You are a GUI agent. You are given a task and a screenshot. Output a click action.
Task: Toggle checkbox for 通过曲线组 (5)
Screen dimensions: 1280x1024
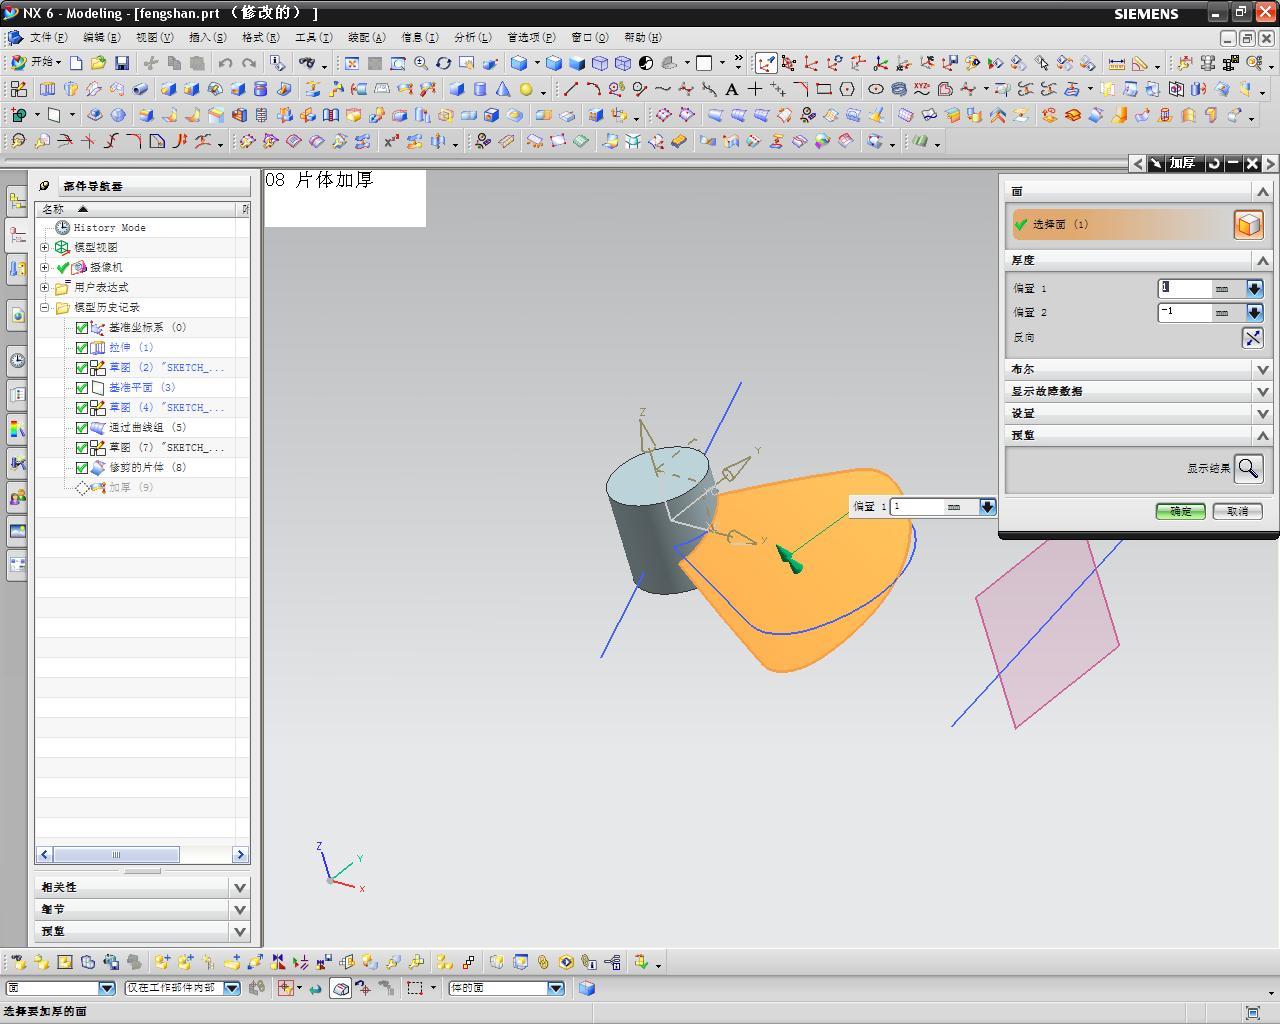click(x=82, y=428)
